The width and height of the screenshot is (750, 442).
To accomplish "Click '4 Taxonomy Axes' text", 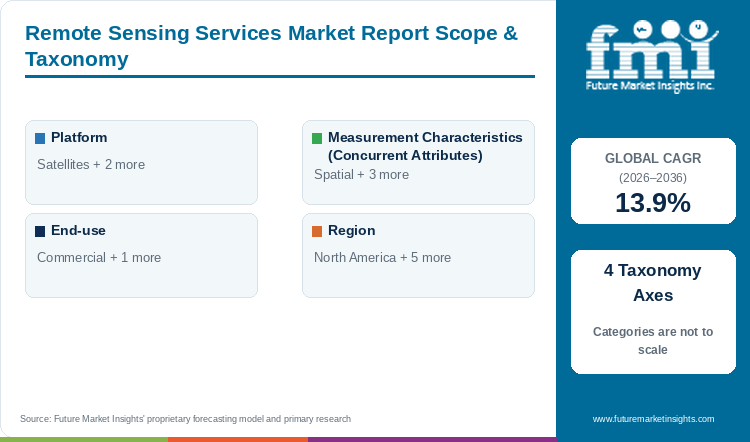I will click(653, 283).
